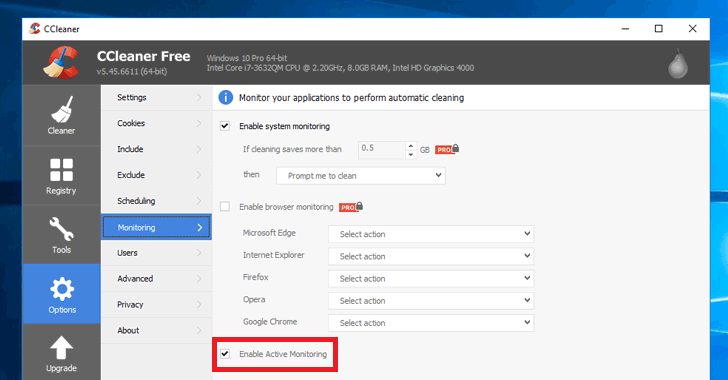728x380 pixels.
Task: Open Google Chrome action dropdown
Action: (431, 323)
